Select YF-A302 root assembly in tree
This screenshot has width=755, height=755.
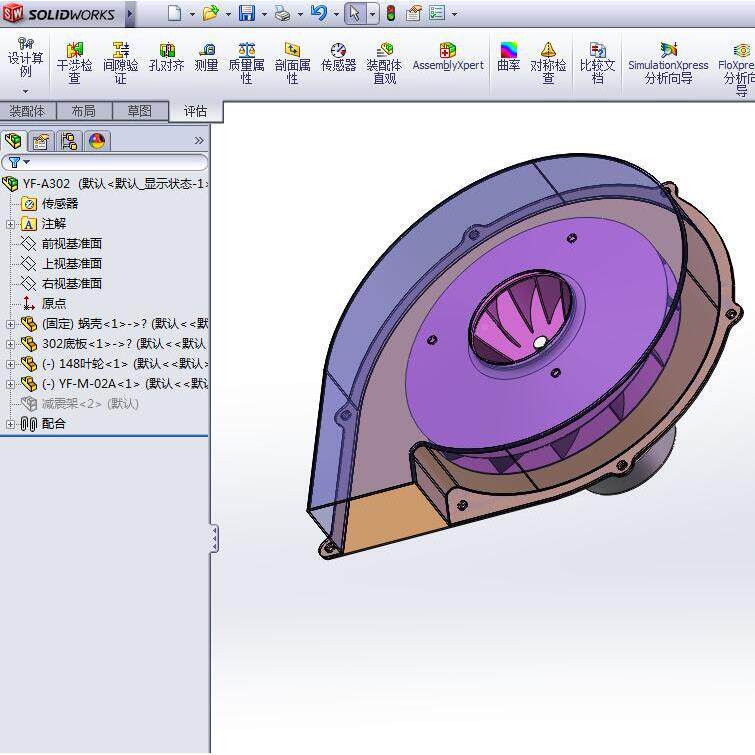105,183
